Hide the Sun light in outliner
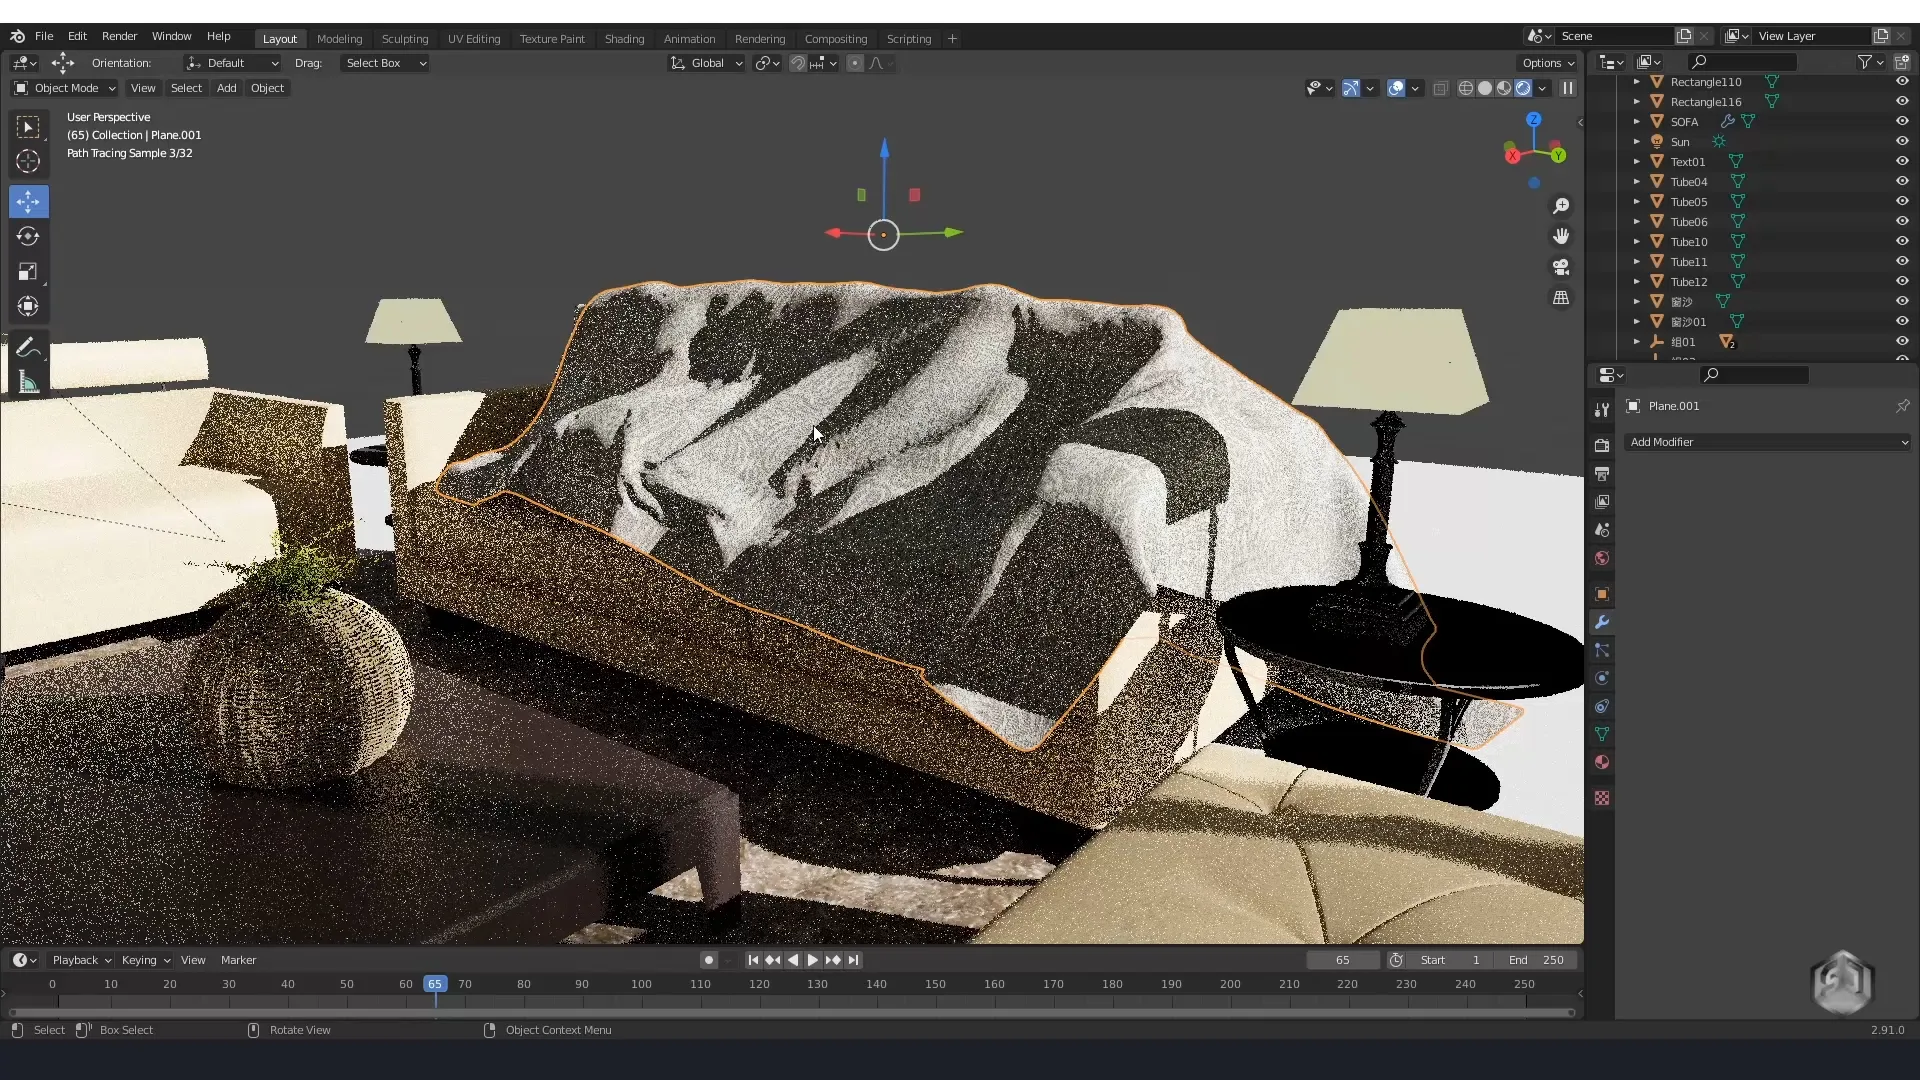The height and width of the screenshot is (1080, 1920). click(x=1902, y=141)
